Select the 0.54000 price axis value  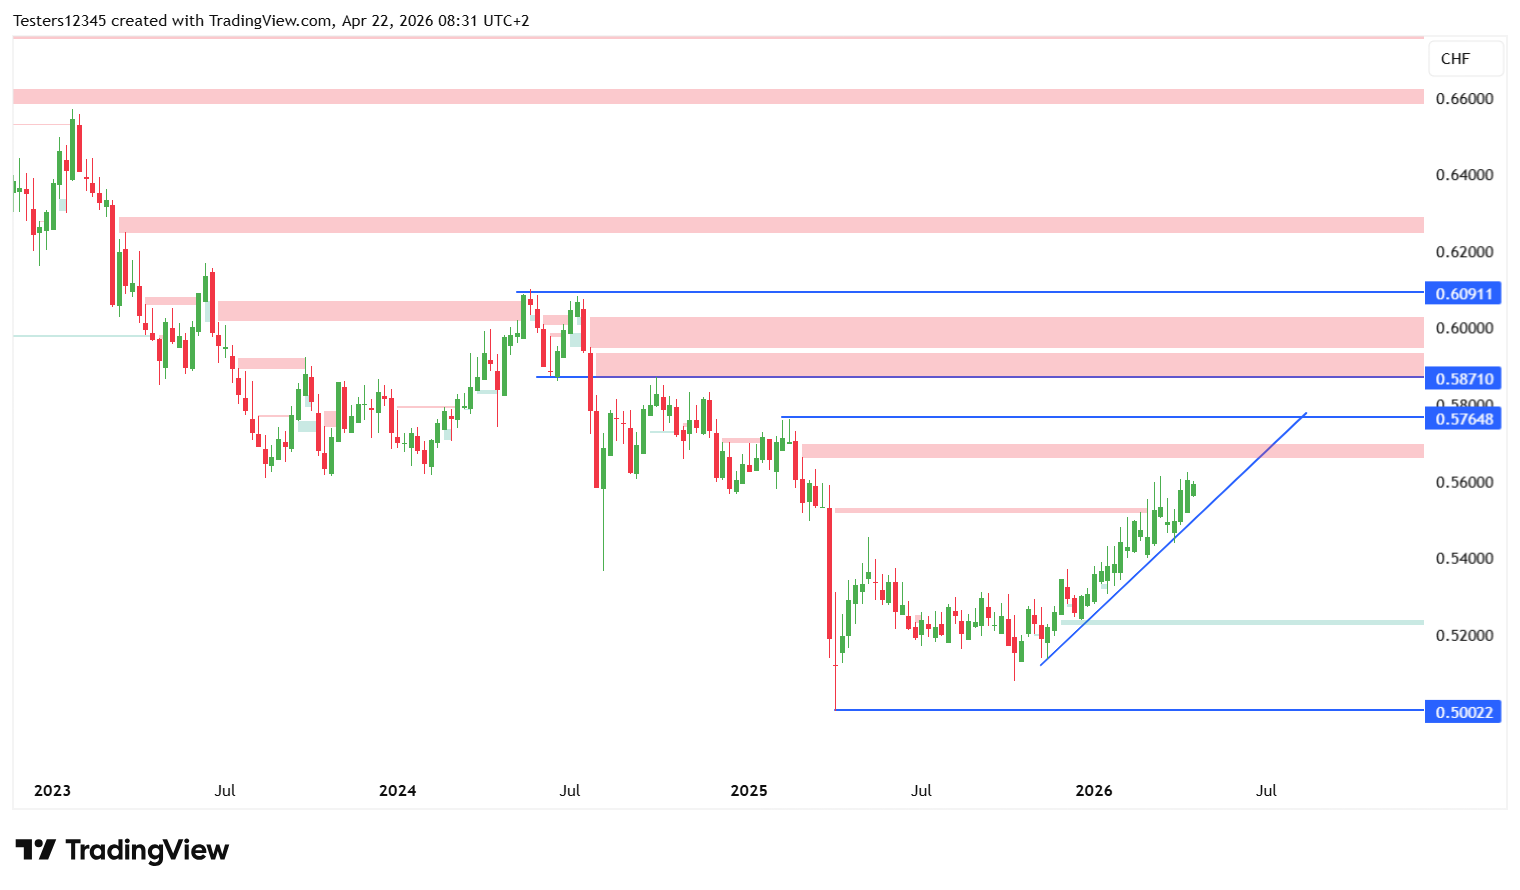pos(1464,558)
